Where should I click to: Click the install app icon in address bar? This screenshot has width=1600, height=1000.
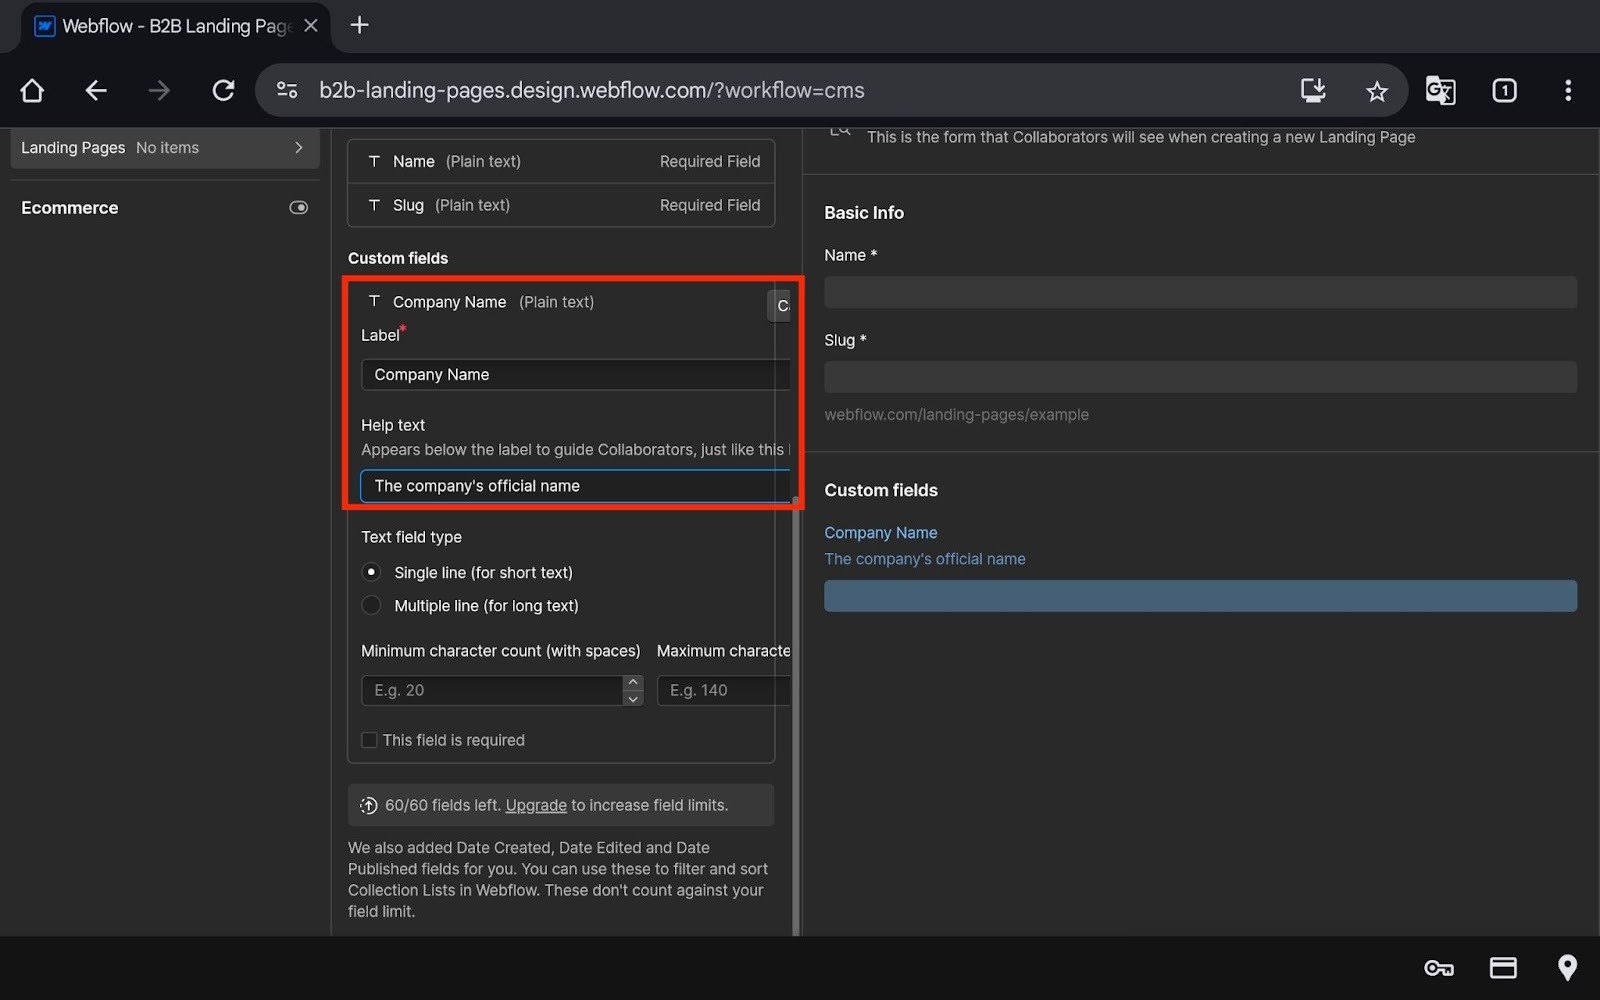[1312, 91]
